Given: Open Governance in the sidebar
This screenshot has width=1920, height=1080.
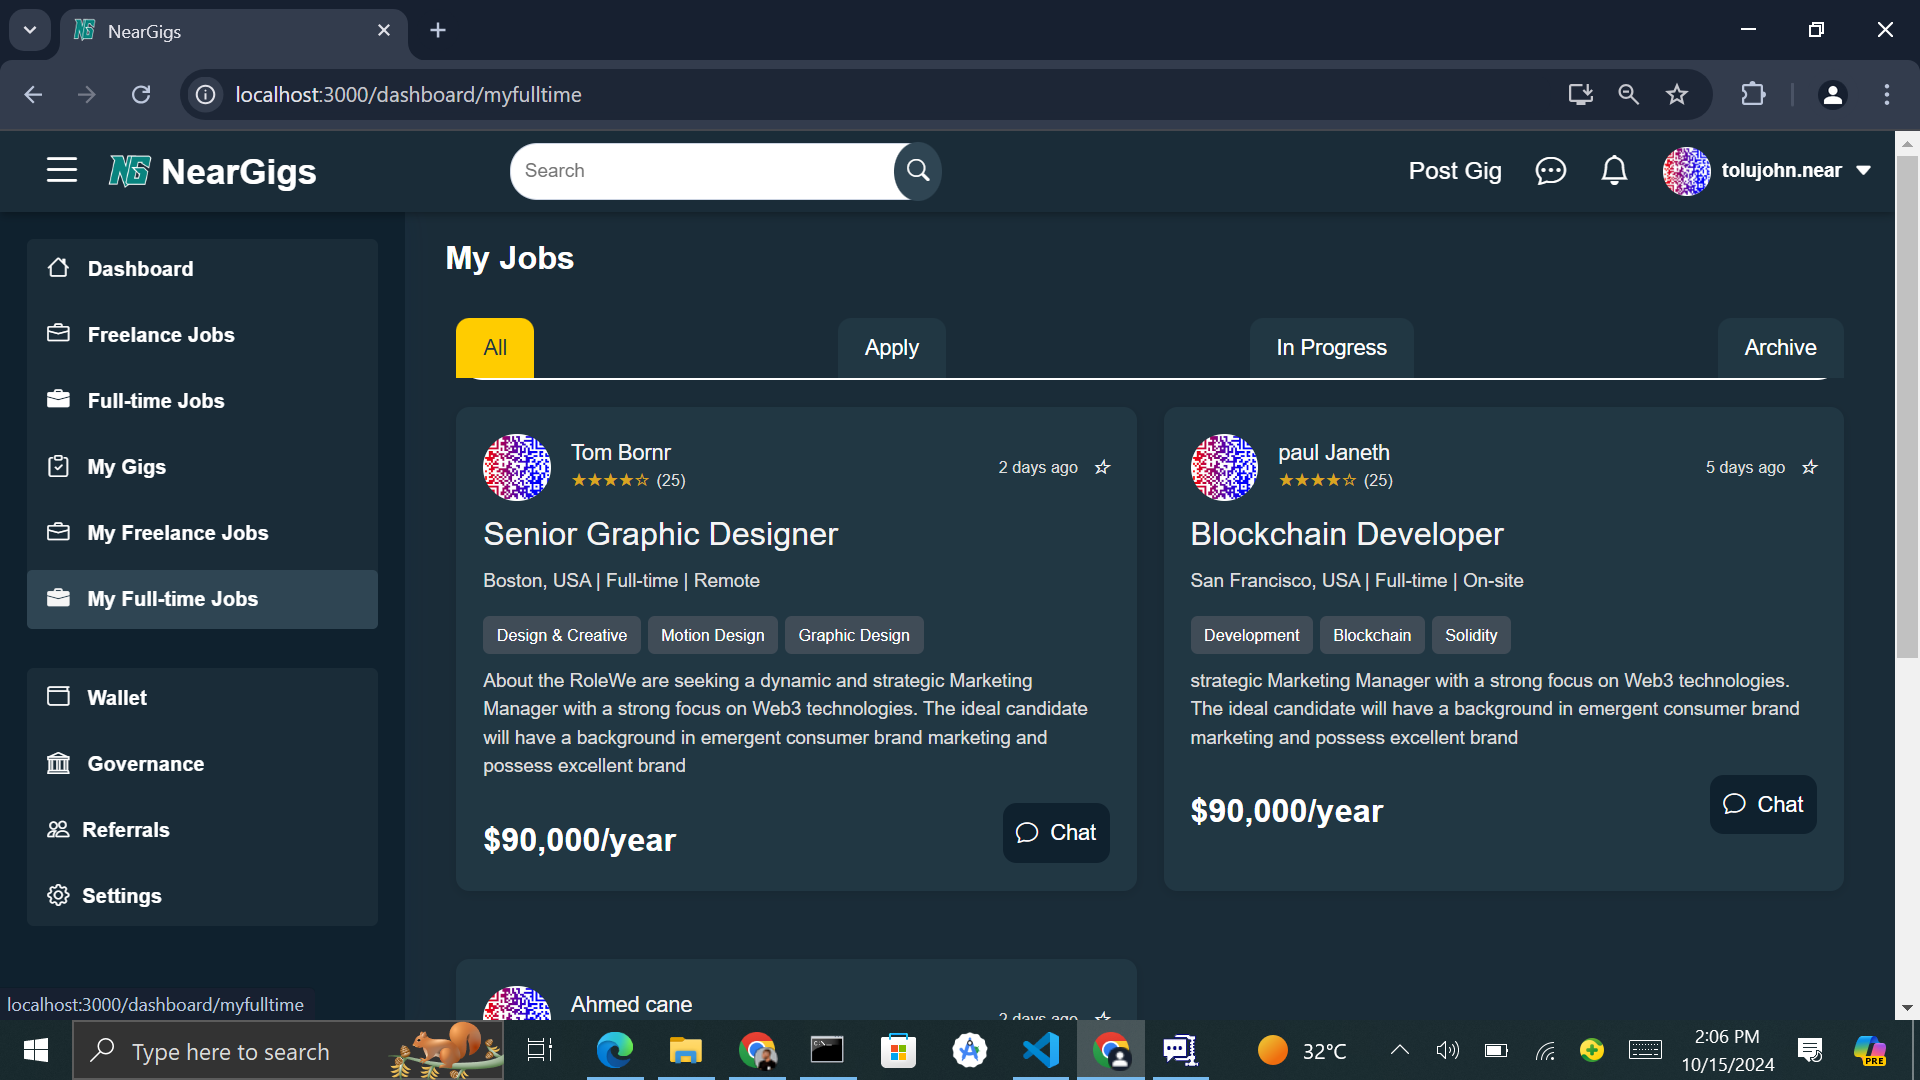Looking at the screenshot, I should pyautogui.click(x=145, y=763).
